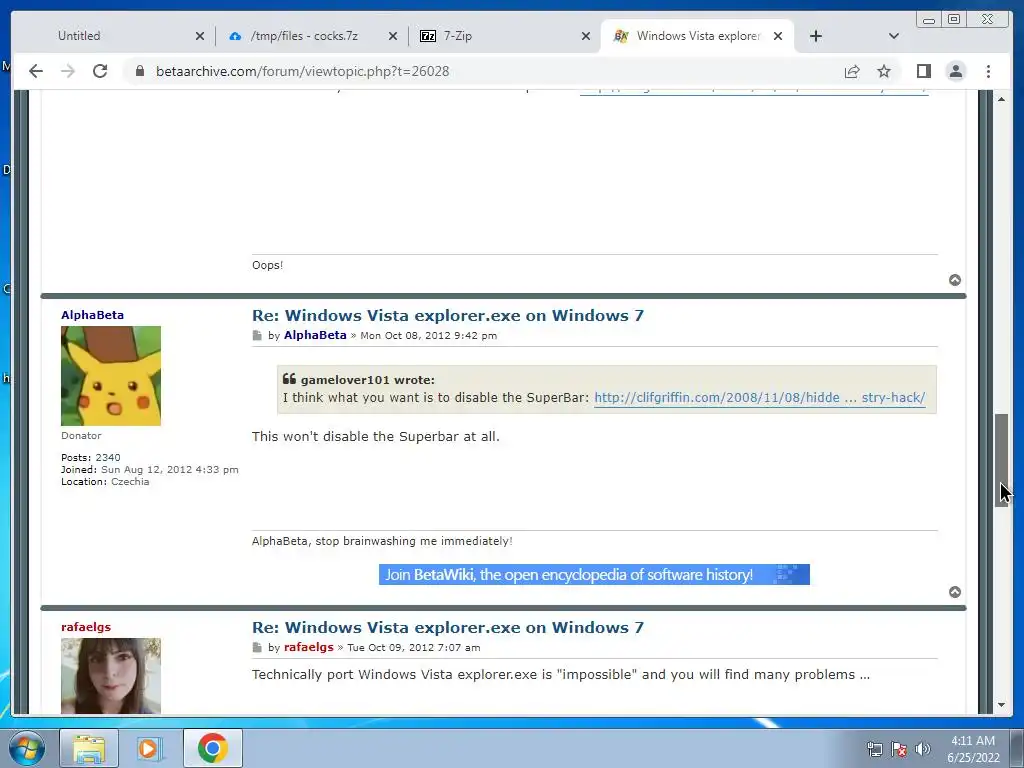Open rafaelgs's post title link

point(448,628)
